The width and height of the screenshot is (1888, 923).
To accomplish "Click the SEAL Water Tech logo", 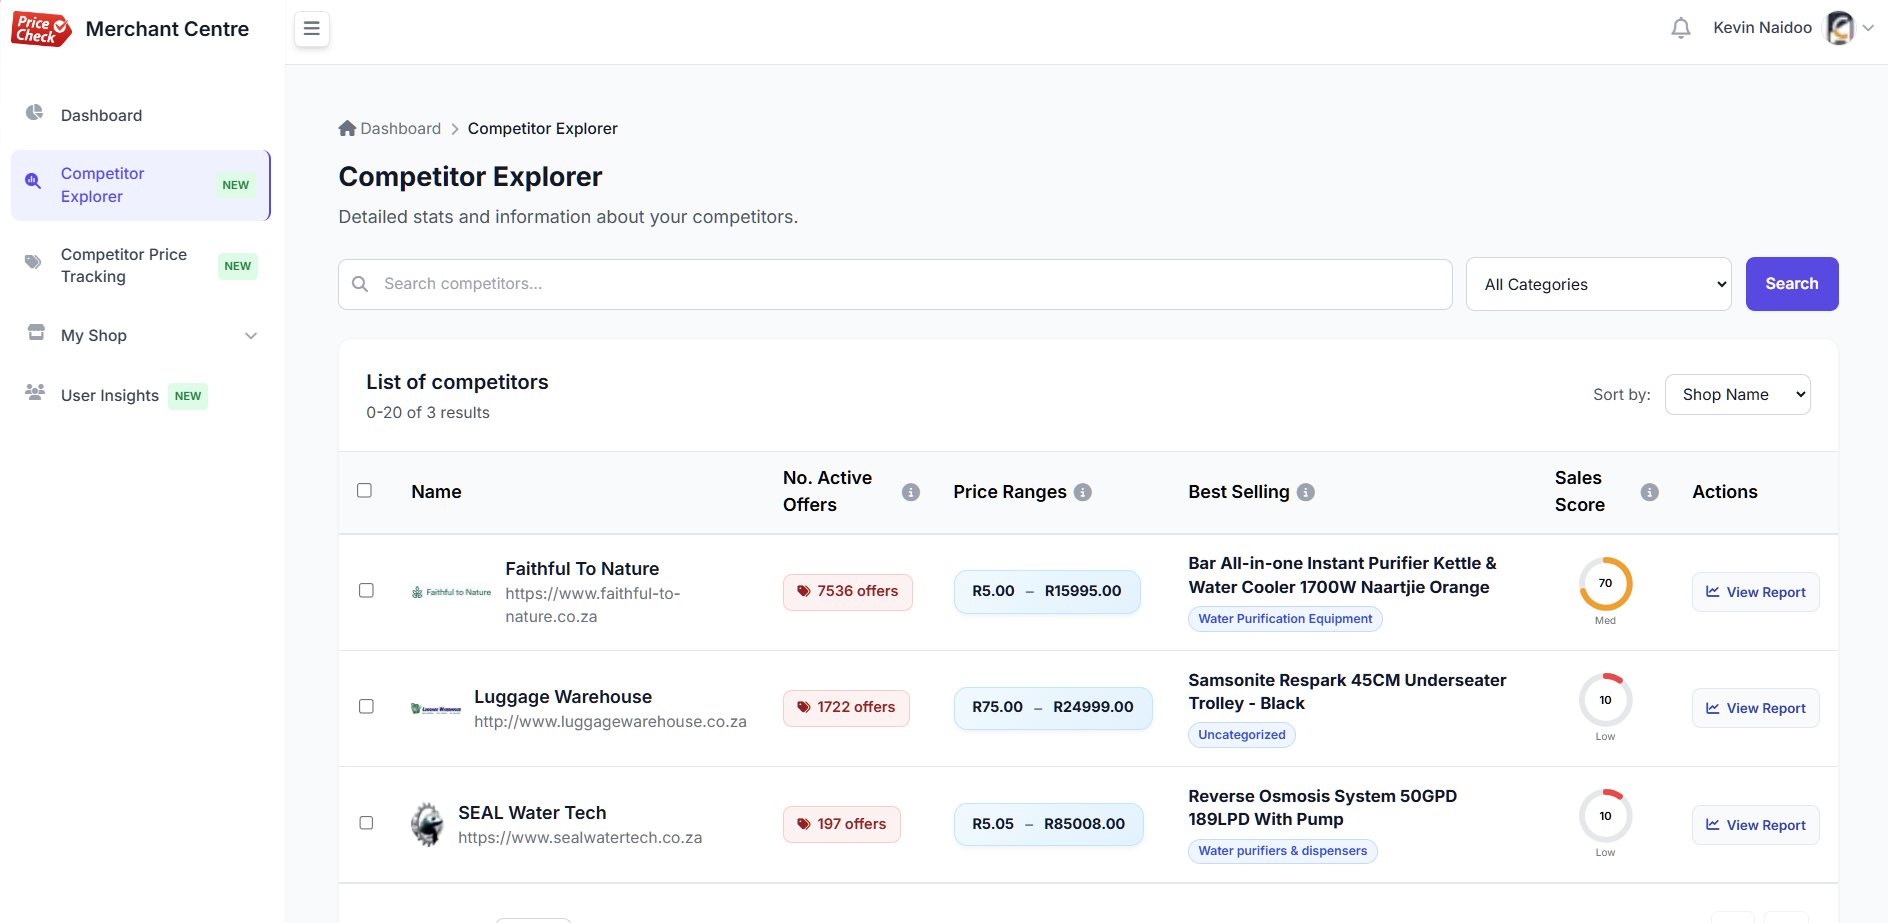I will point(428,825).
